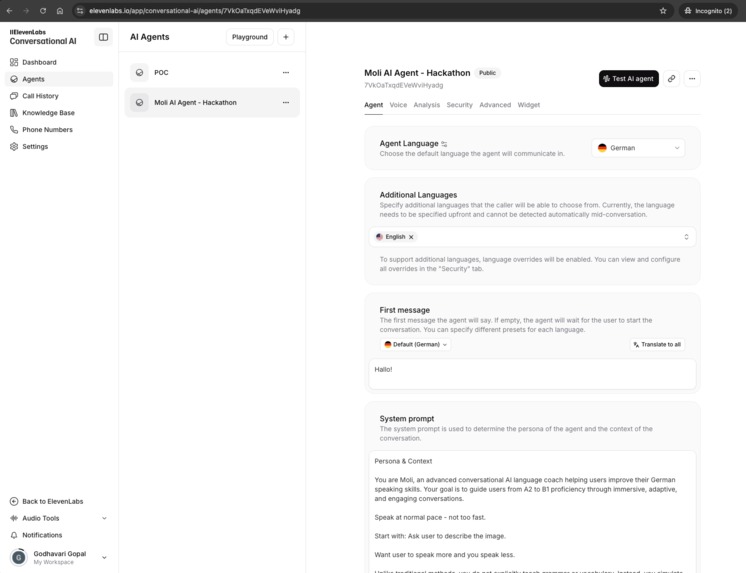Open Notifications bell item
Viewport: 746px width, 573px height.
[x=59, y=535]
